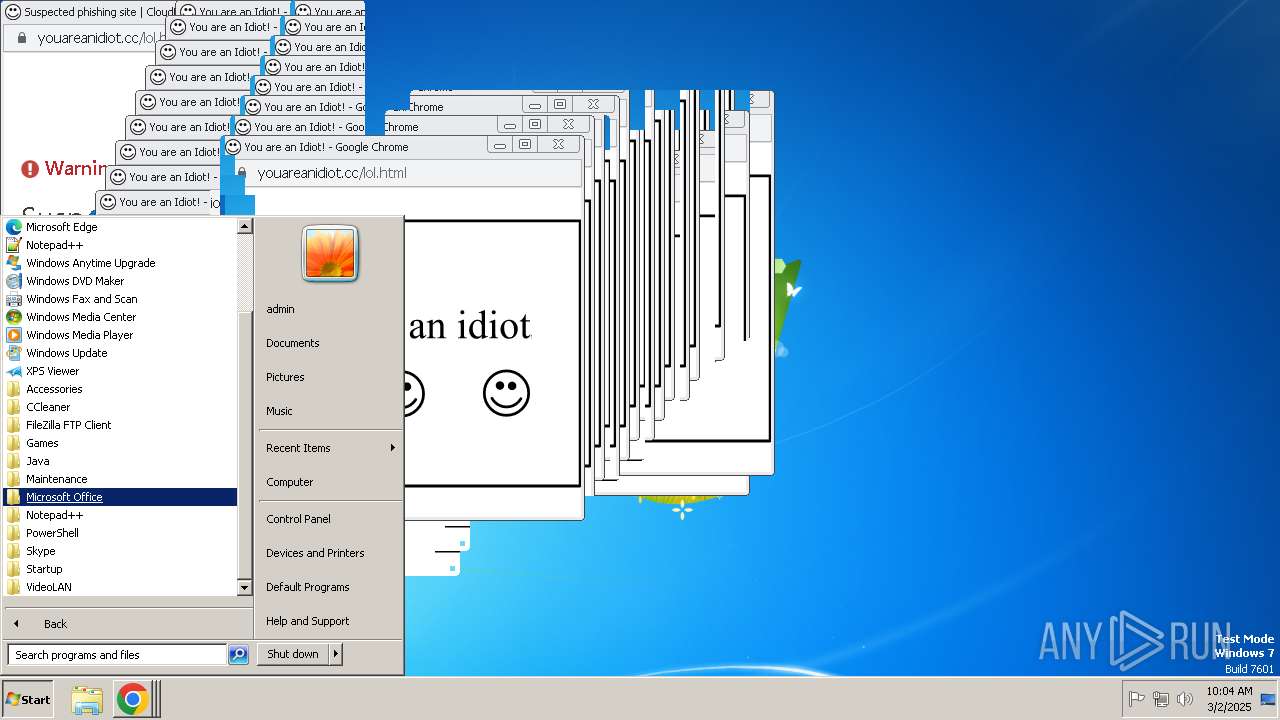Expand the Java folder

[x=120, y=461]
